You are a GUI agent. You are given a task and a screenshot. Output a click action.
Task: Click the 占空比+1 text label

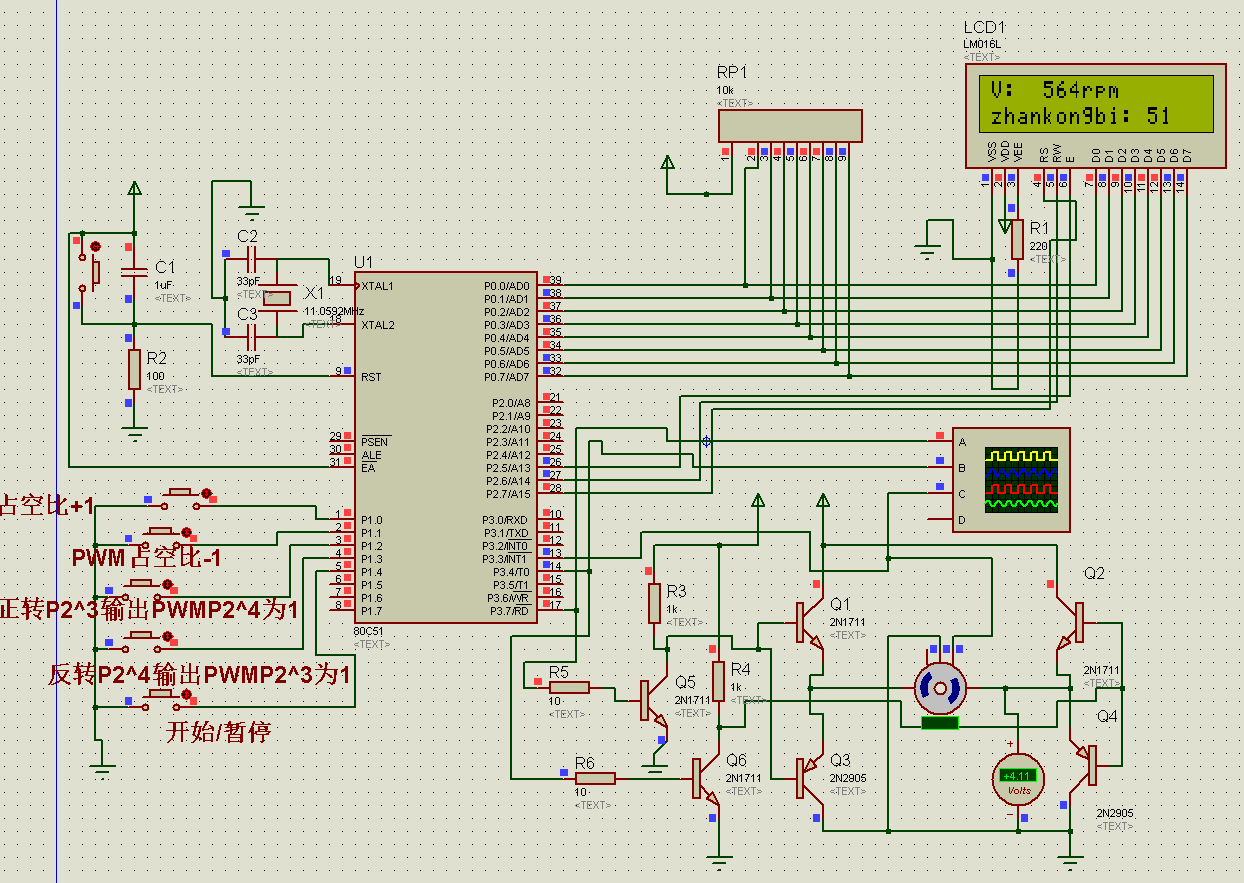click(46, 506)
